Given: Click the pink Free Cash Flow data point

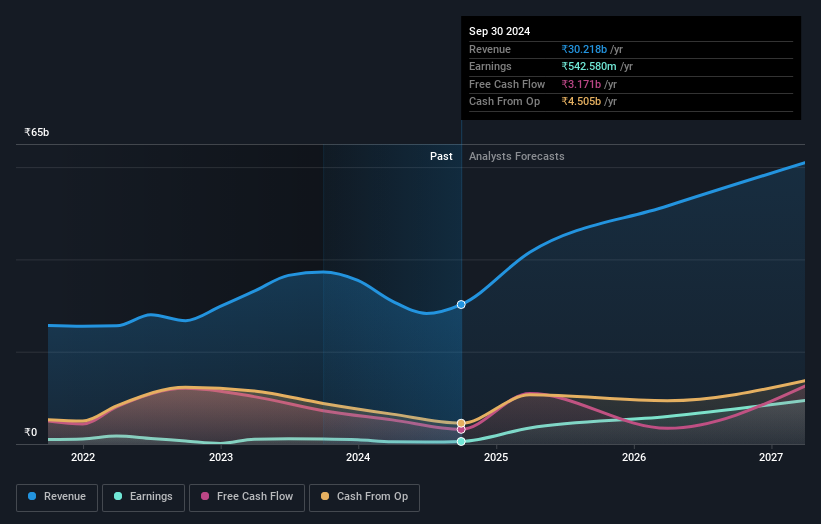Looking at the screenshot, I should (x=461, y=430).
